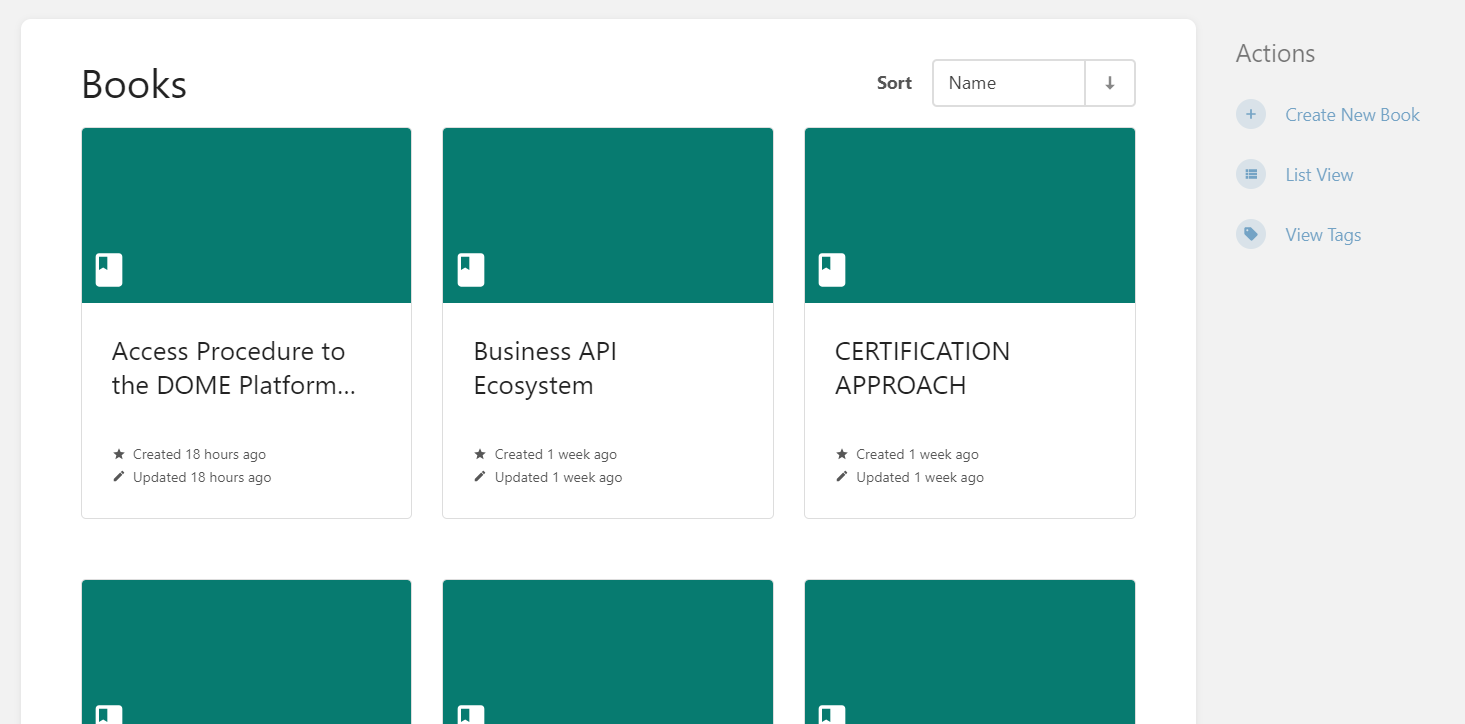
Task: Open the View Tags link
Action: click(1323, 234)
